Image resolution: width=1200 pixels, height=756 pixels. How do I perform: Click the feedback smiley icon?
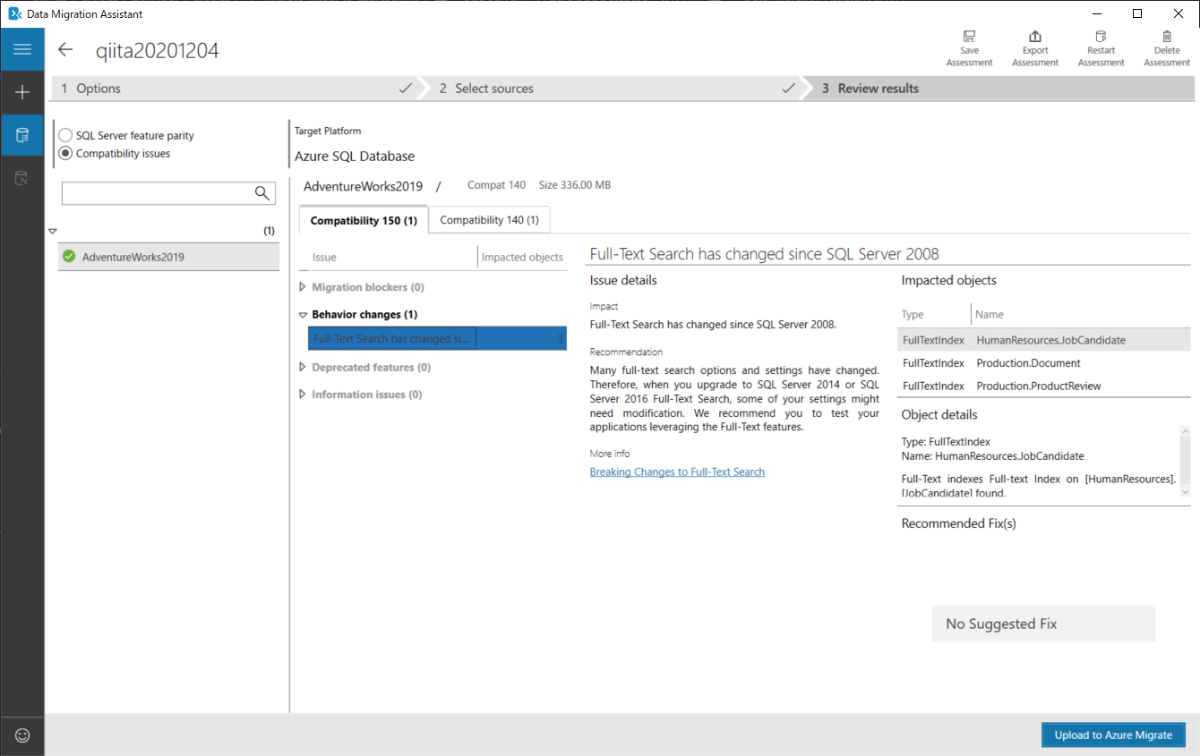click(x=22, y=734)
